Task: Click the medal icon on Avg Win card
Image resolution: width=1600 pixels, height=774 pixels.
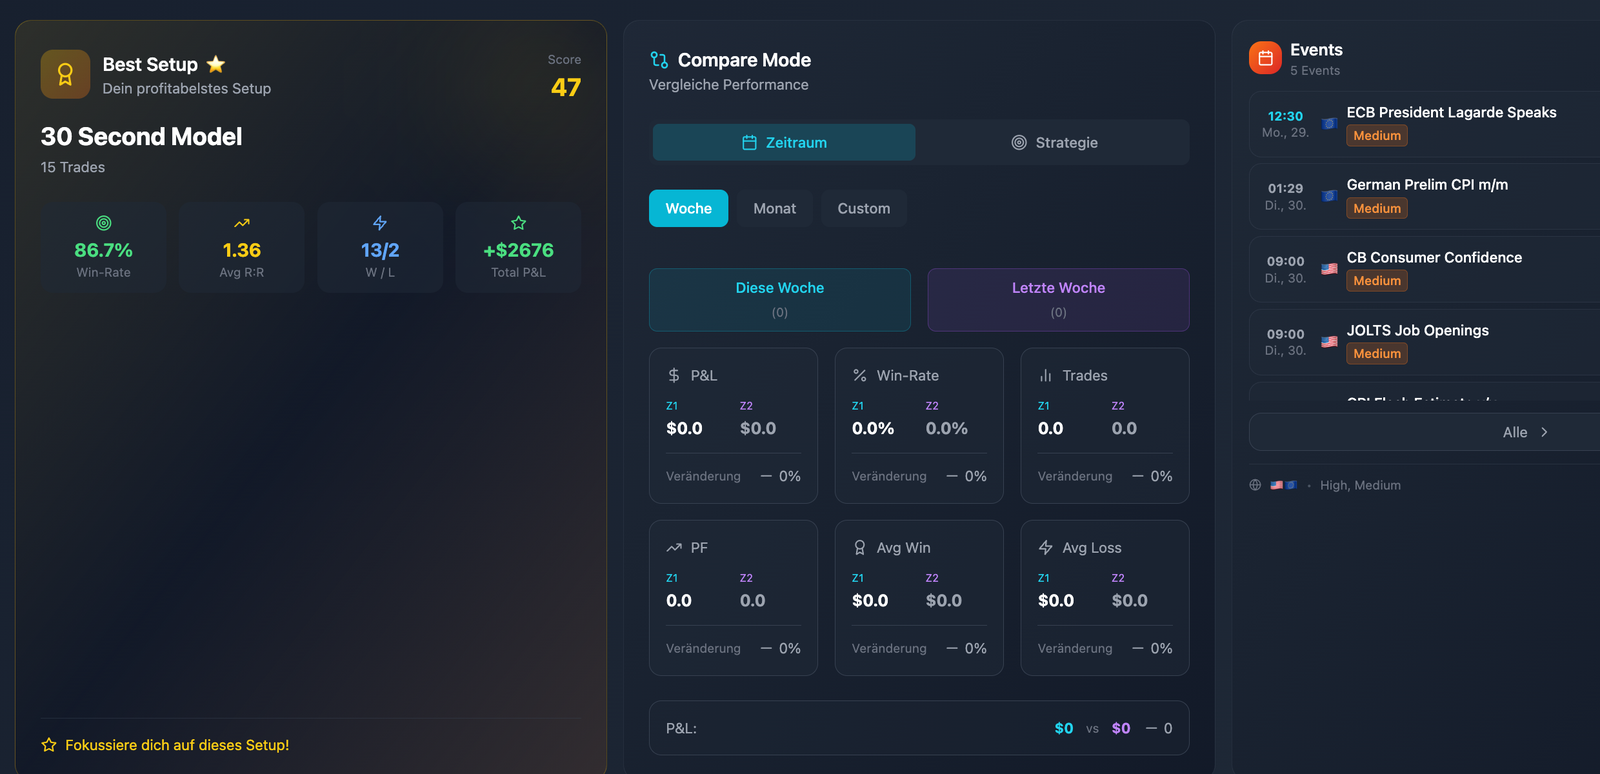Action: tap(860, 548)
